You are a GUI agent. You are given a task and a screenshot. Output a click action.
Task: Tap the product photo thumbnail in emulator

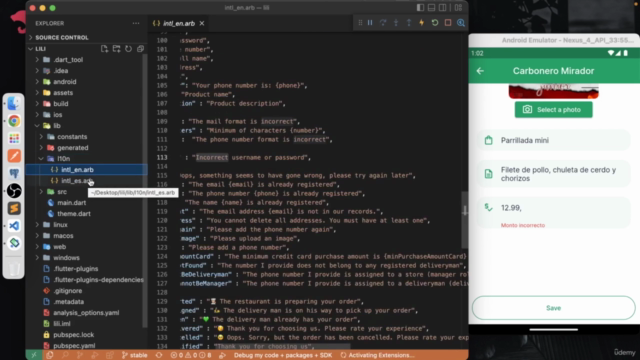pyautogui.click(x=553, y=91)
